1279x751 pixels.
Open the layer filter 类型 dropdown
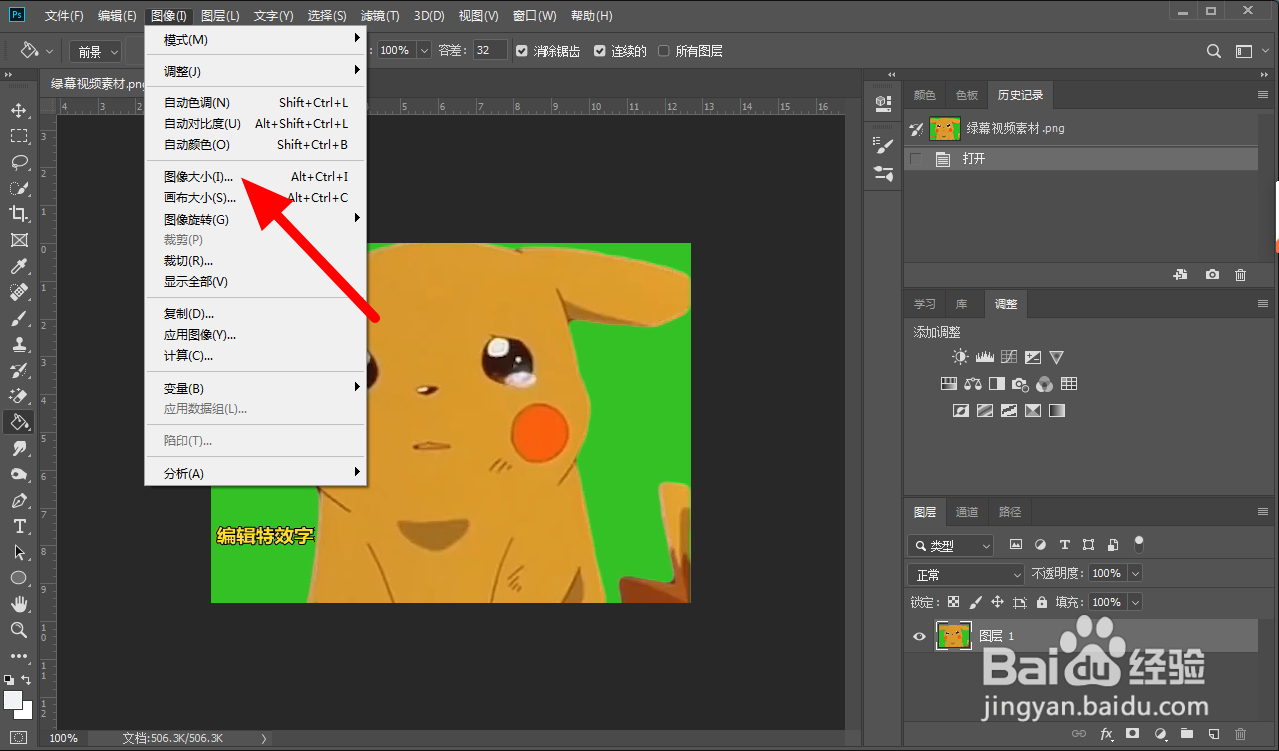950,546
